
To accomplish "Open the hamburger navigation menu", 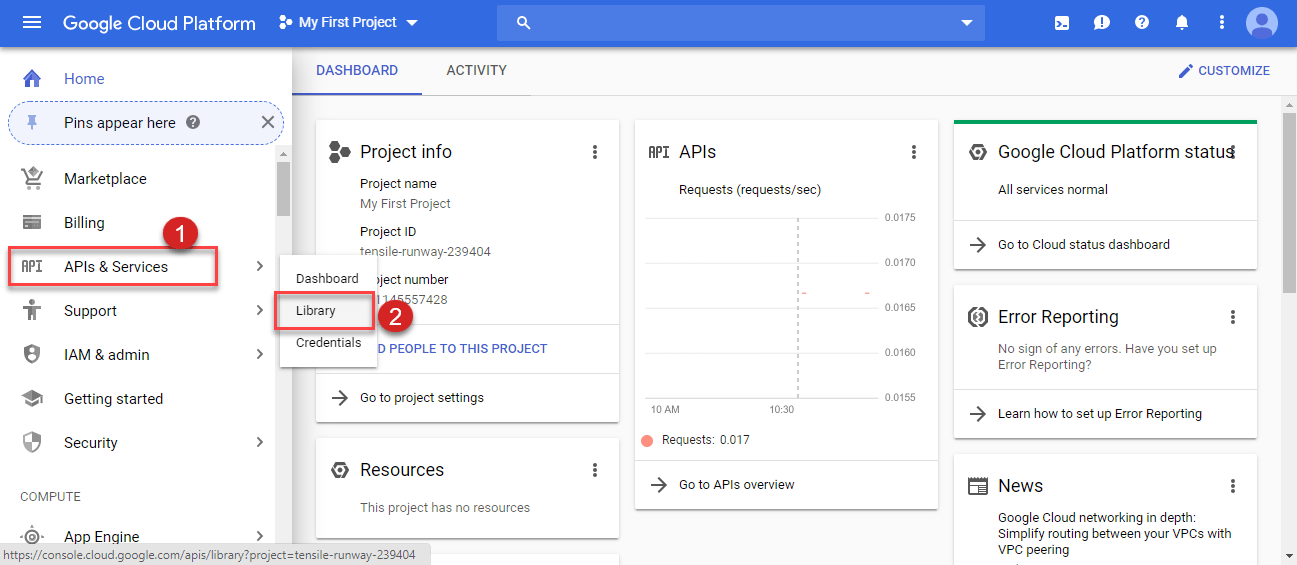I will tap(32, 22).
